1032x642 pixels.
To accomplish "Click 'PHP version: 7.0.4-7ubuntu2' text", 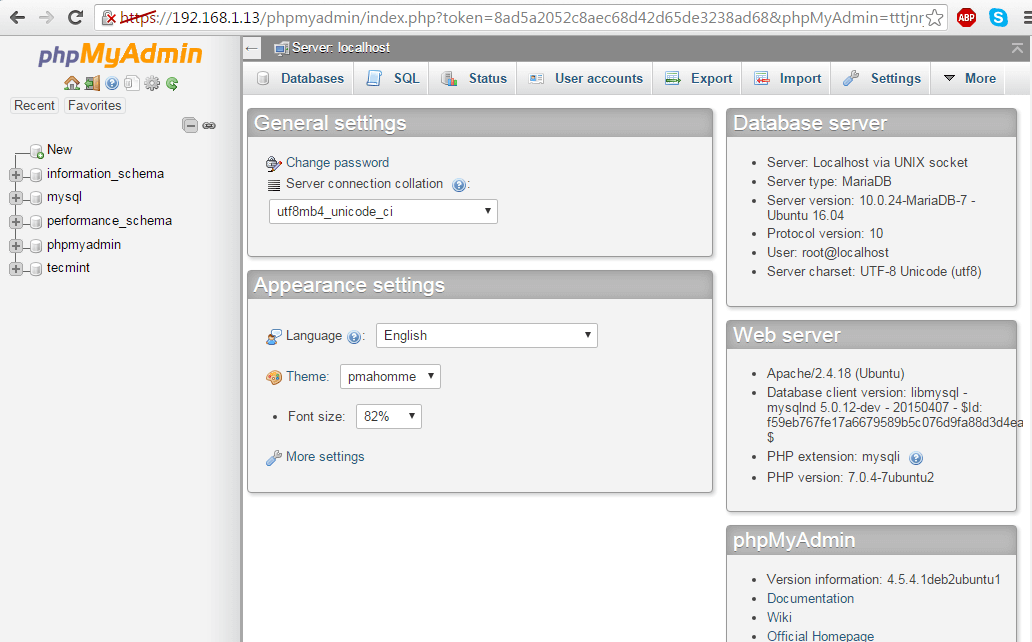I will 850,477.
